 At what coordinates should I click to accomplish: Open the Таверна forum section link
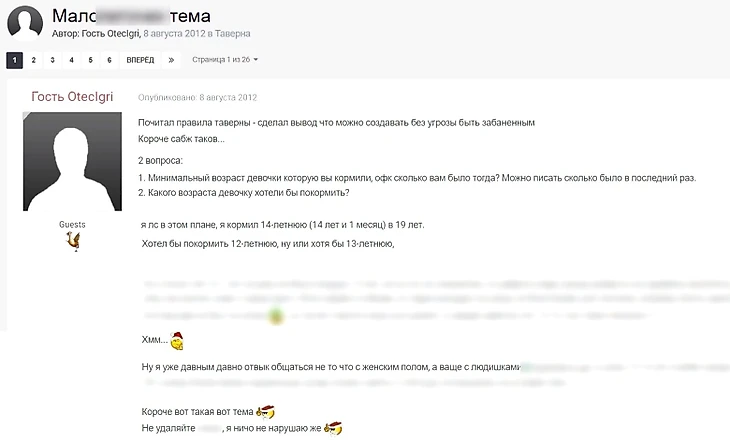tap(233, 34)
